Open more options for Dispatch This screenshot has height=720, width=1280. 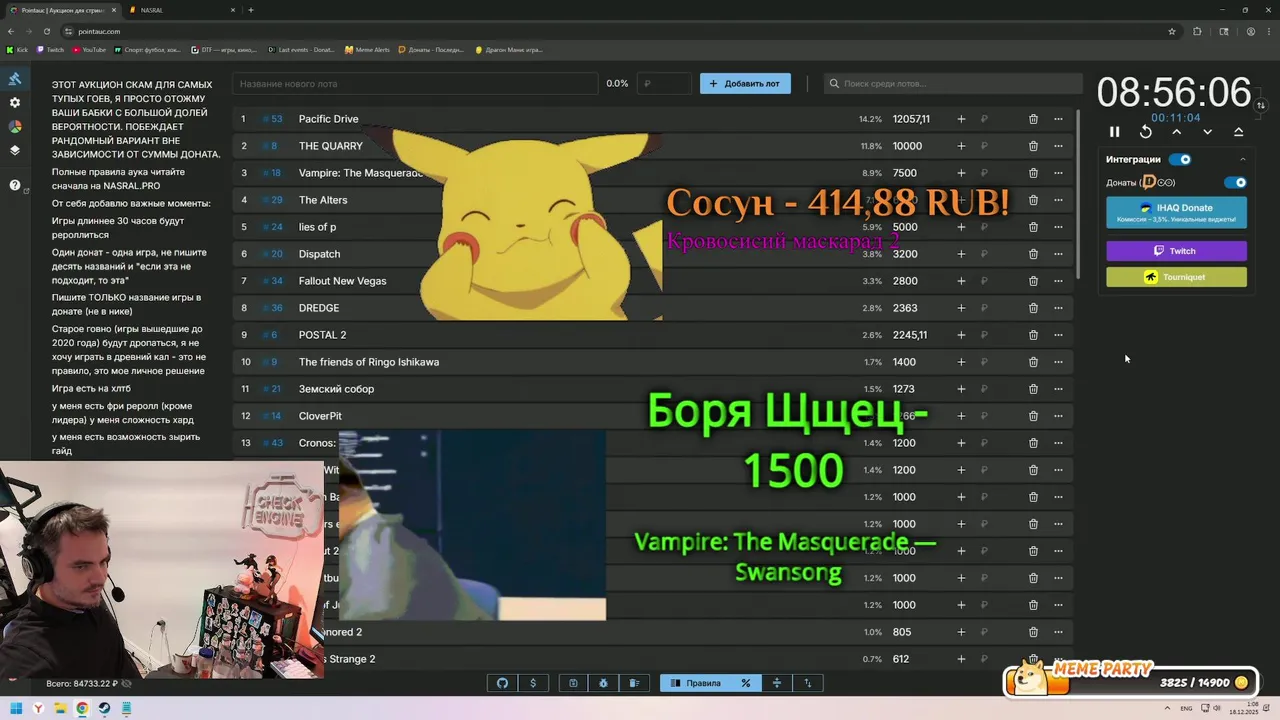click(x=1058, y=254)
